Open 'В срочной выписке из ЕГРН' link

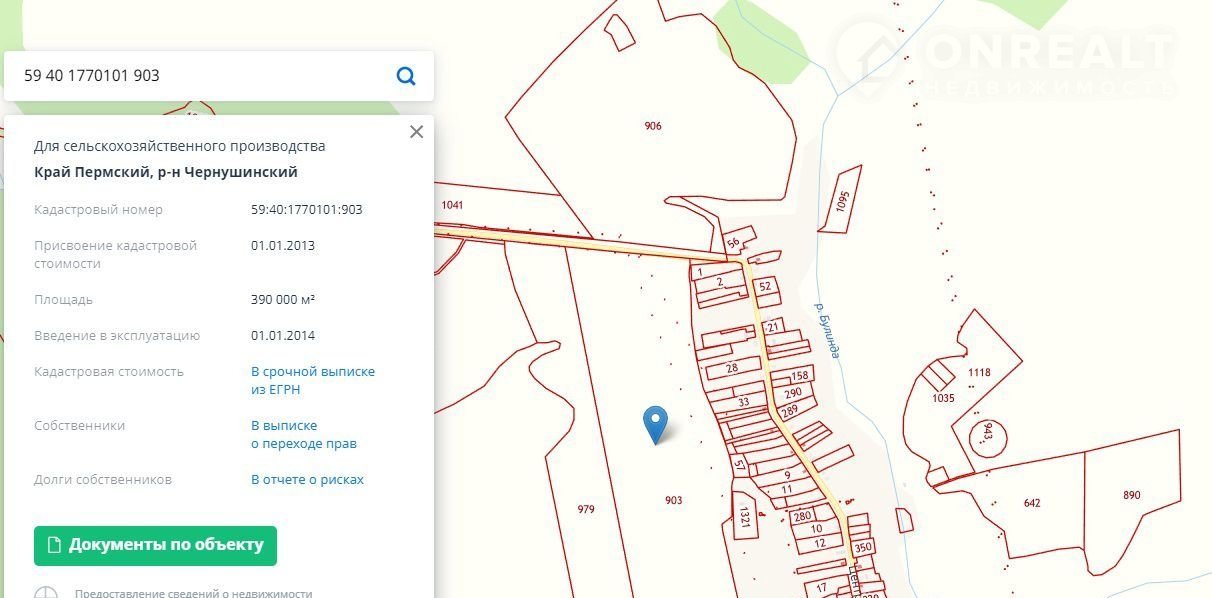tap(312, 380)
